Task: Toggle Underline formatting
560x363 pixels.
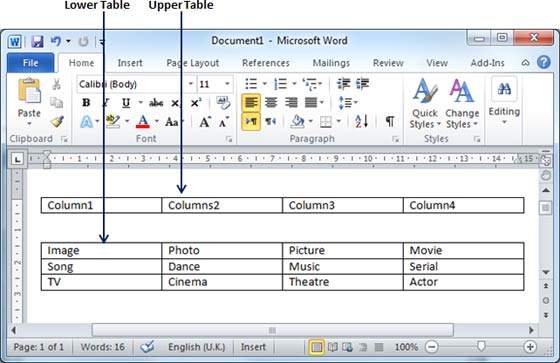Action: pyautogui.click(x=126, y=103)
